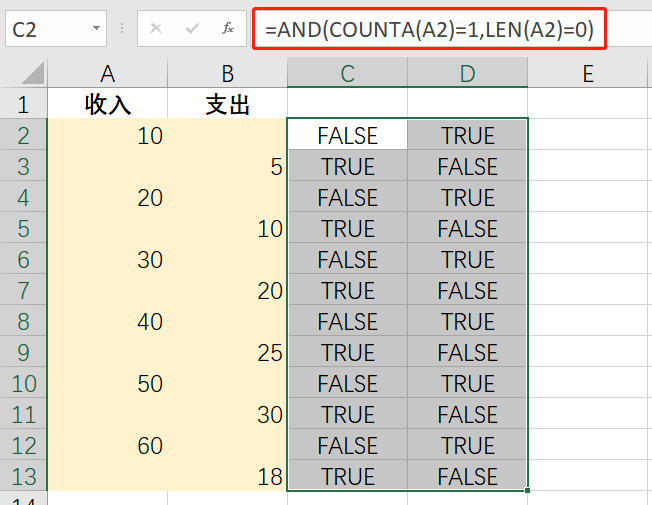Image resolution: width=652 pixels, height=505 pixels.
Task: Click the Select All corner triangle
Action: pyautogui.click(x=33, y=73)
